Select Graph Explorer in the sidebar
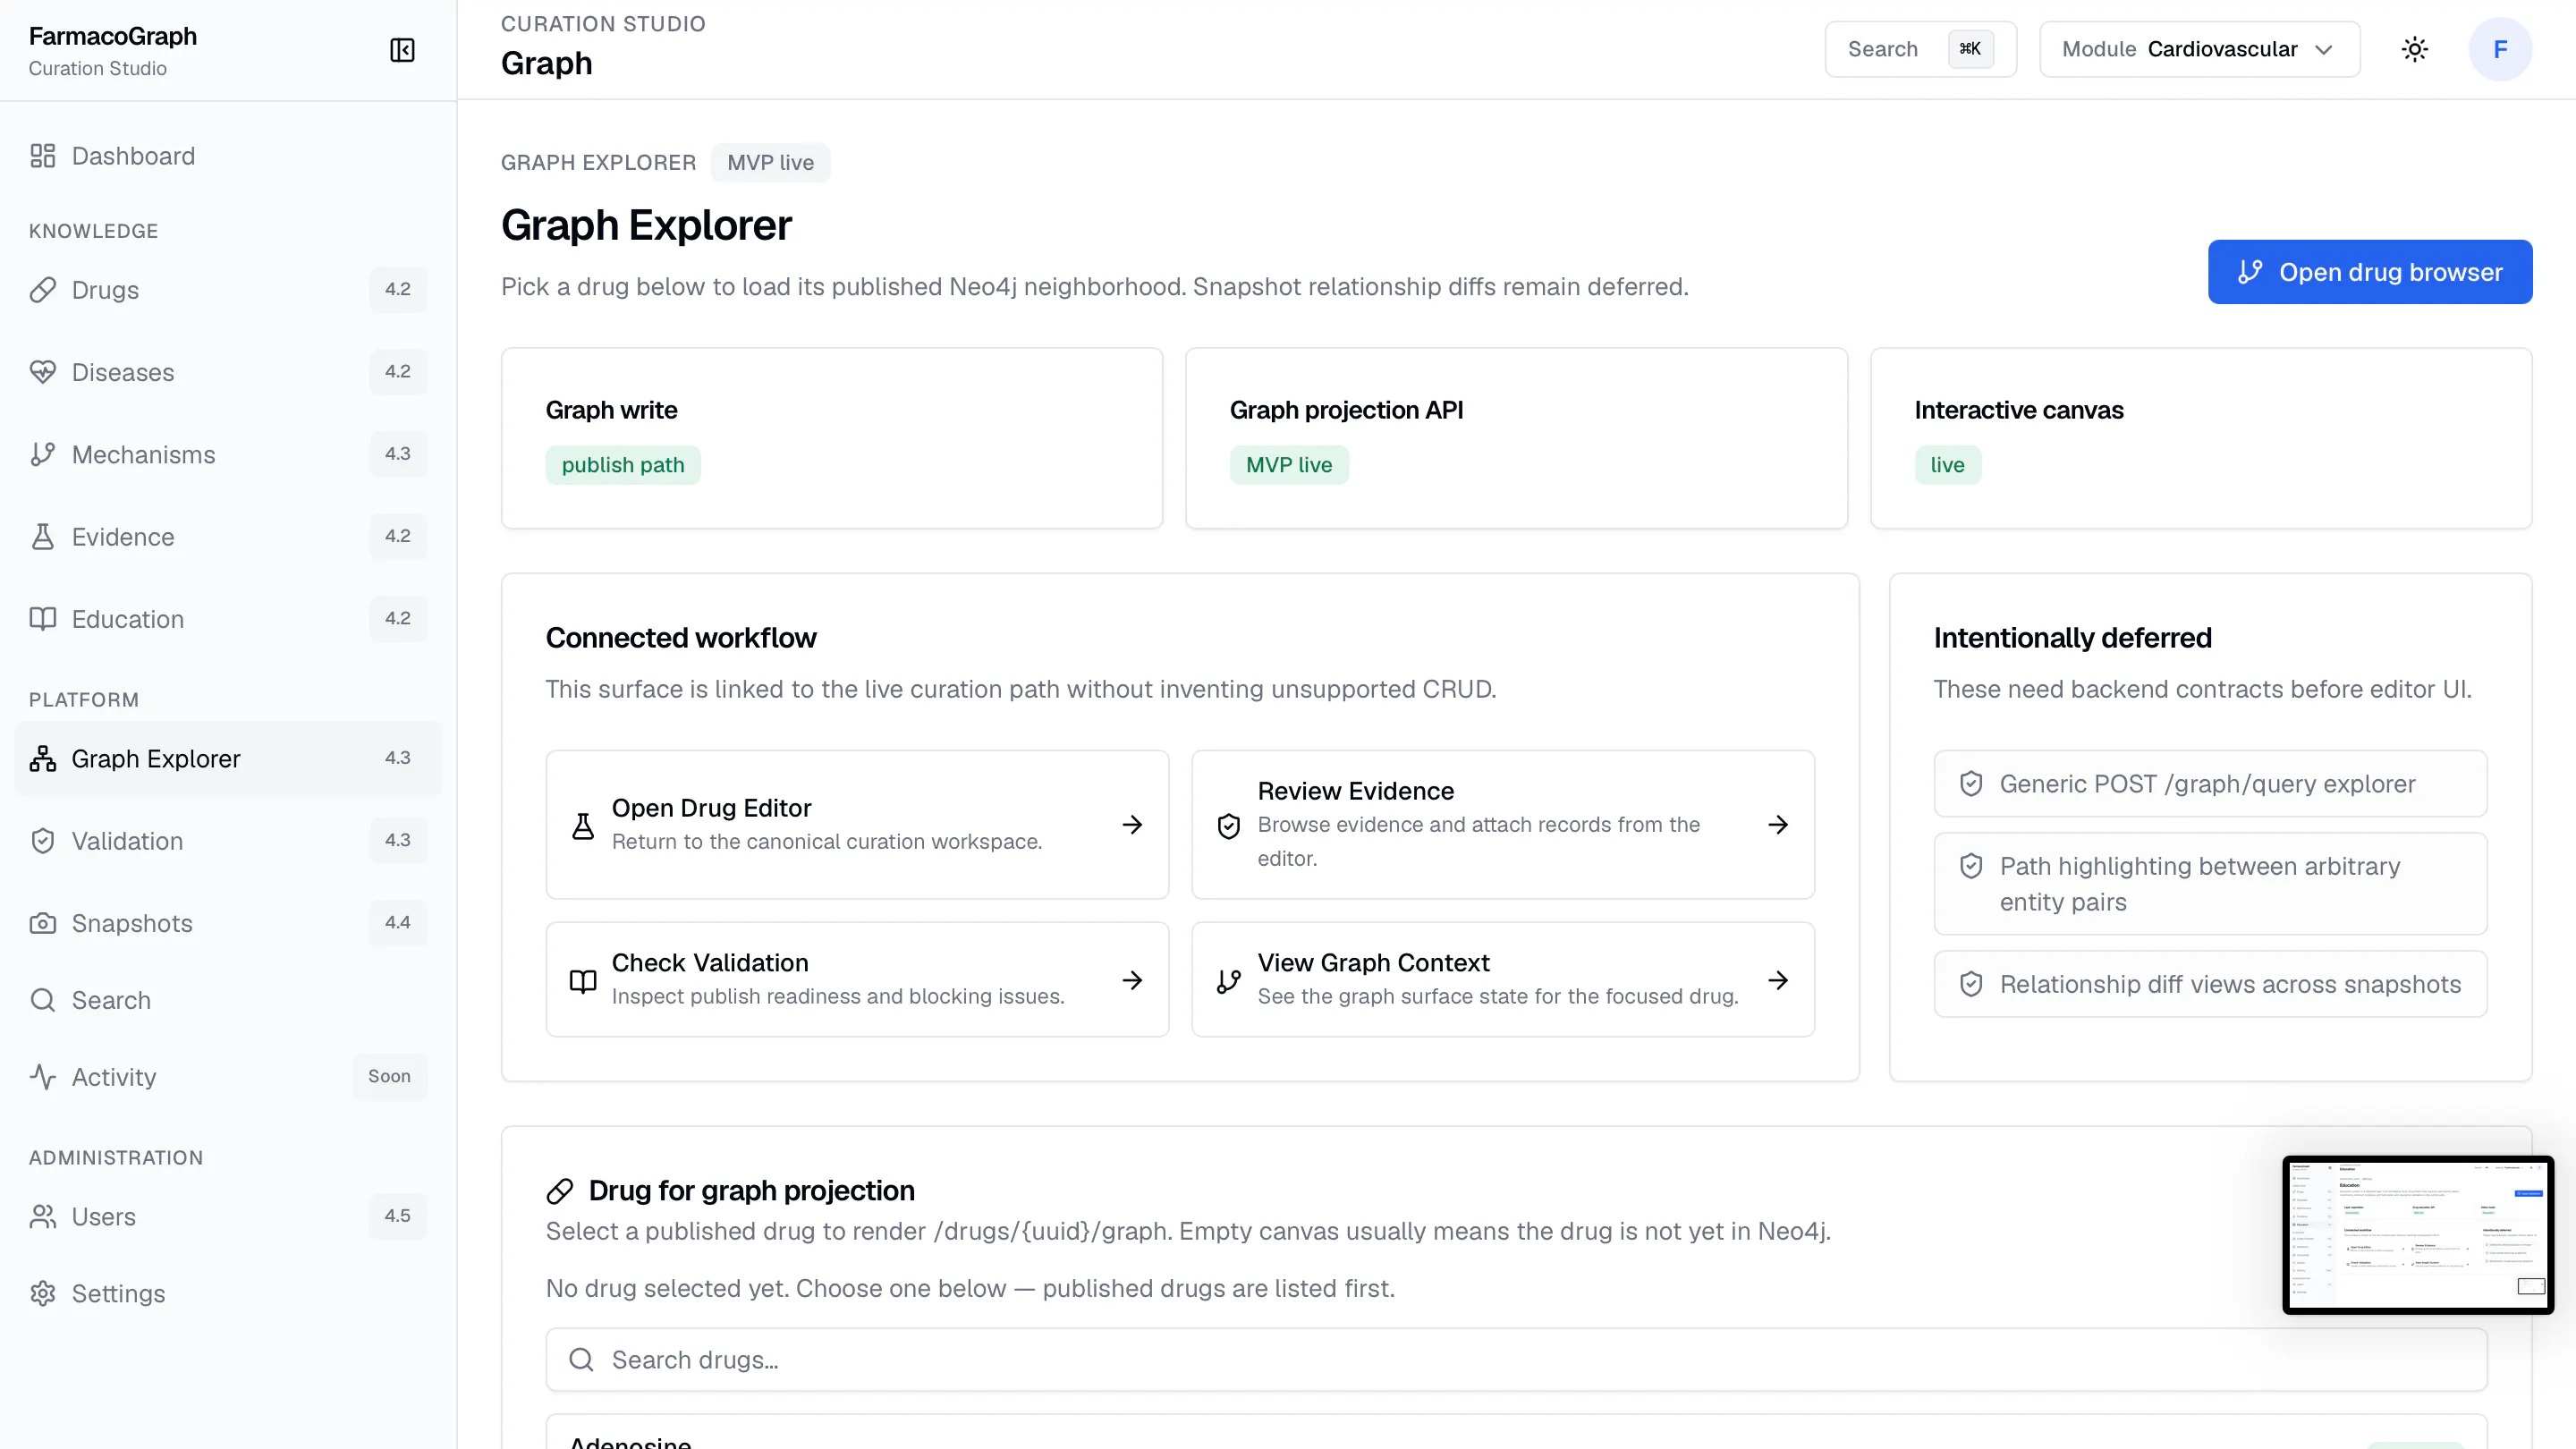 228,759
